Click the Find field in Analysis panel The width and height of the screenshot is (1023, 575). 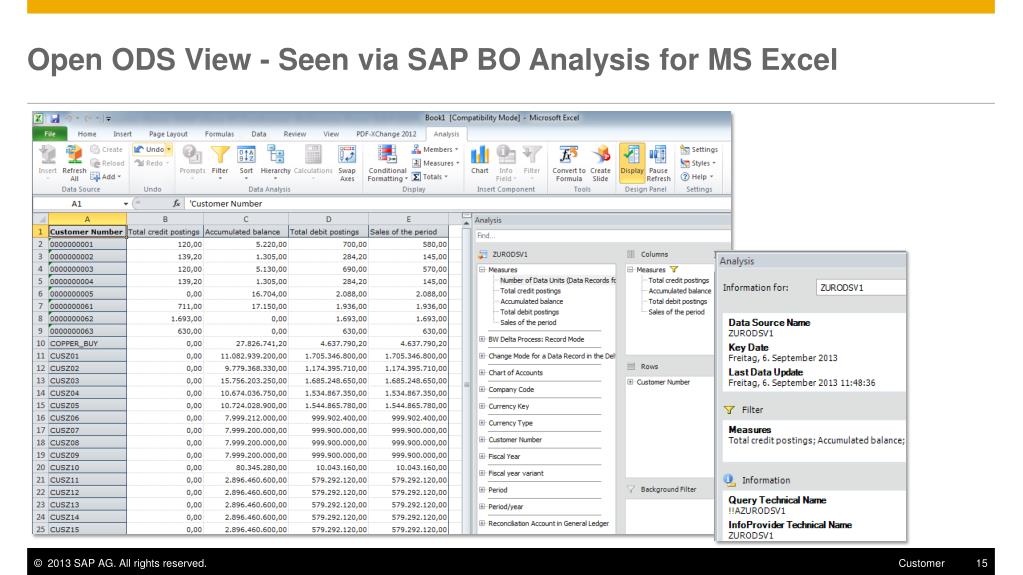(x=602, y=236)
